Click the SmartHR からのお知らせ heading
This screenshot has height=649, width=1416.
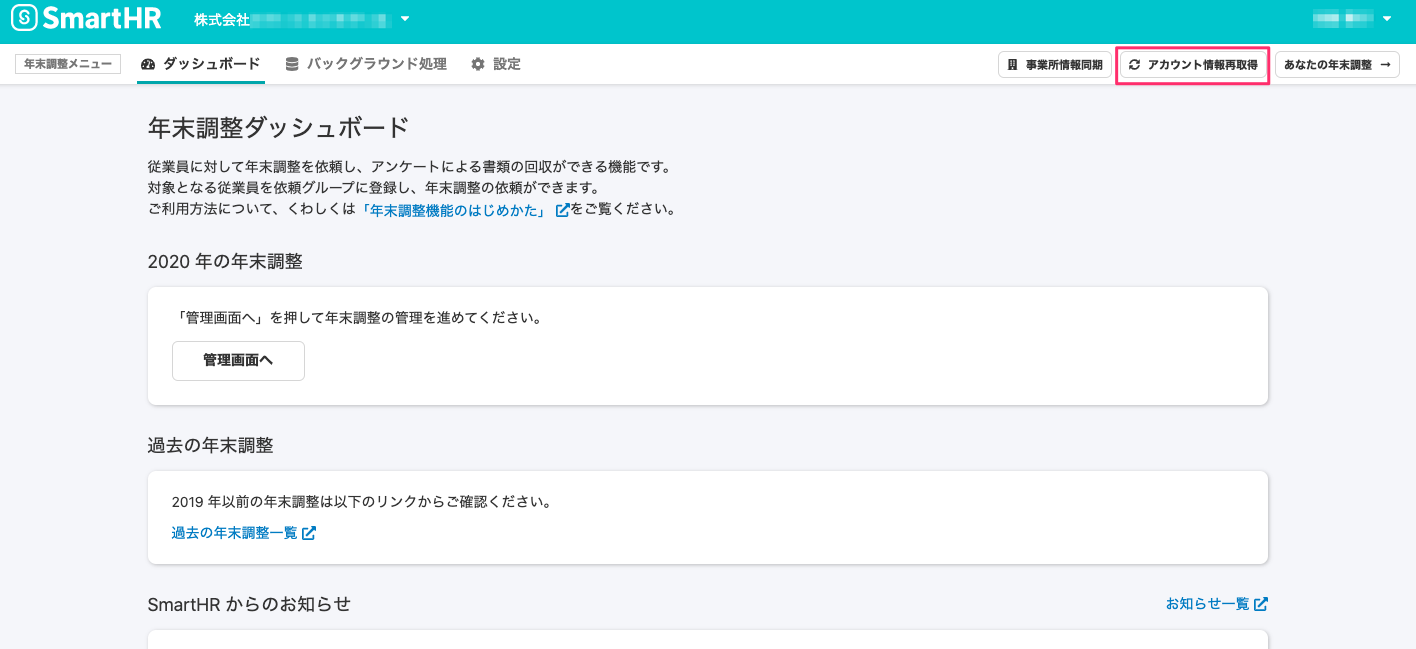coord(249,604)
